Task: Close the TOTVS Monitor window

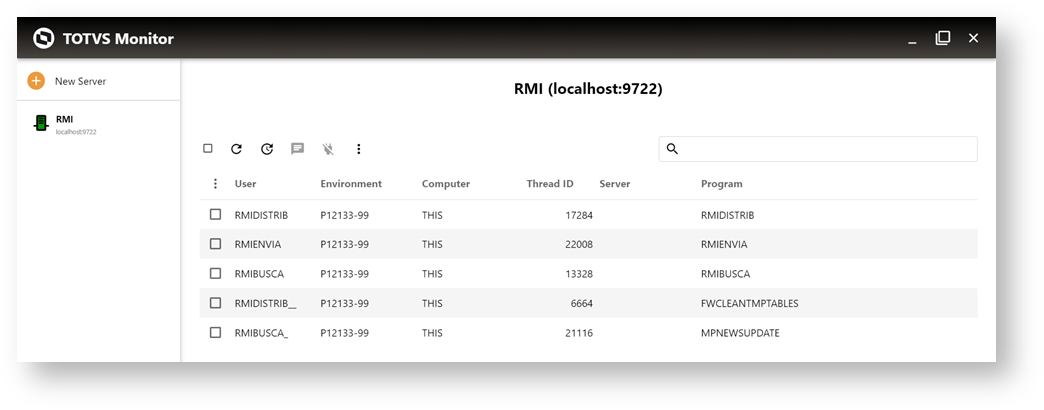Action: click(x=973, y=38)
